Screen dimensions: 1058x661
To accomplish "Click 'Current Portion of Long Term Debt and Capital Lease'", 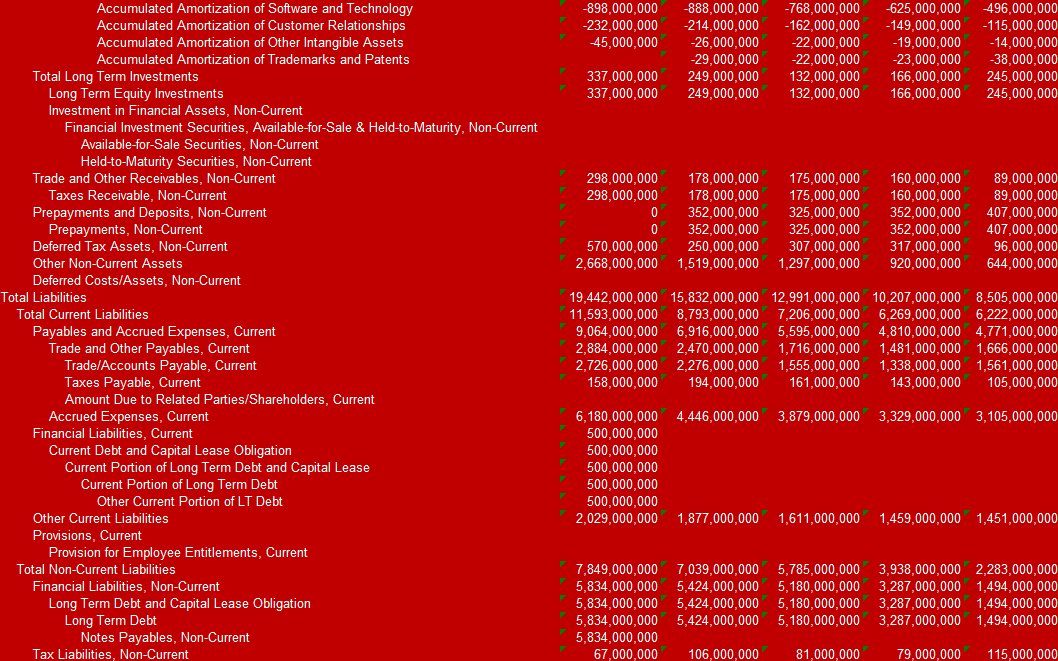I will tap(217, 467).
